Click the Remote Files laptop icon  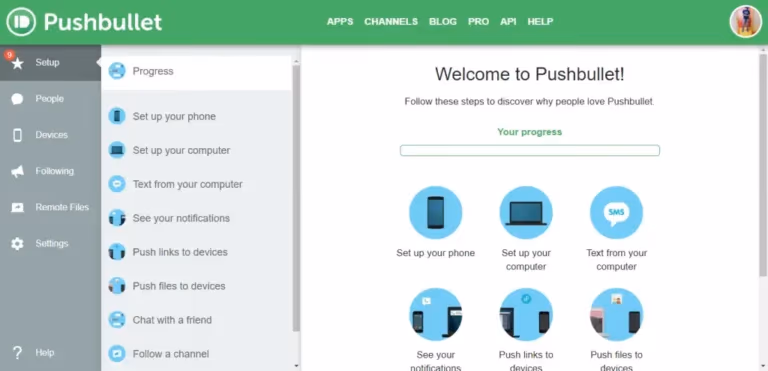coord(17,208)
